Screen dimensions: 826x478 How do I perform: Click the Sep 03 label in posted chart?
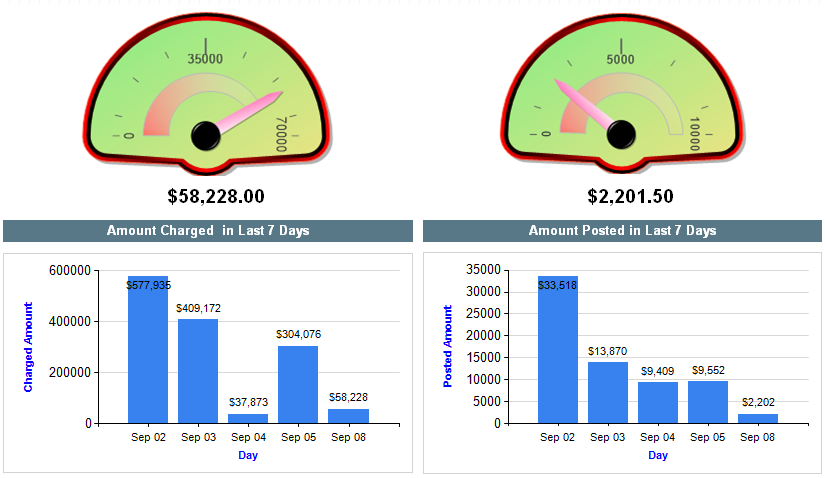coord(607,437)
